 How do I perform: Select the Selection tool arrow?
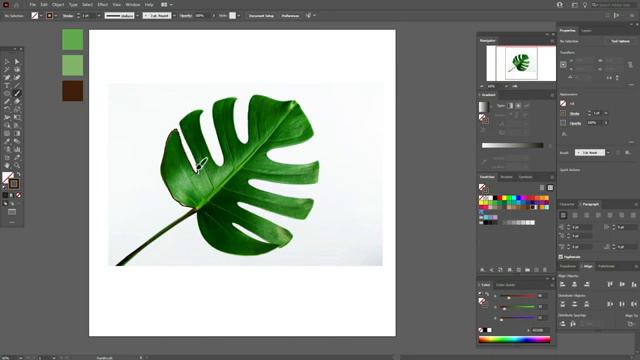[7, 62]
